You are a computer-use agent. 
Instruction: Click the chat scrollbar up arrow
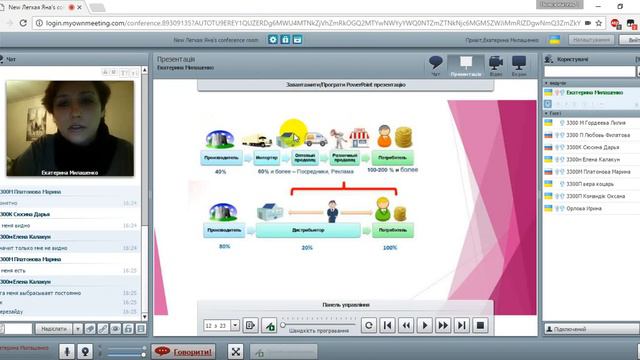click(x=144, y=70)
